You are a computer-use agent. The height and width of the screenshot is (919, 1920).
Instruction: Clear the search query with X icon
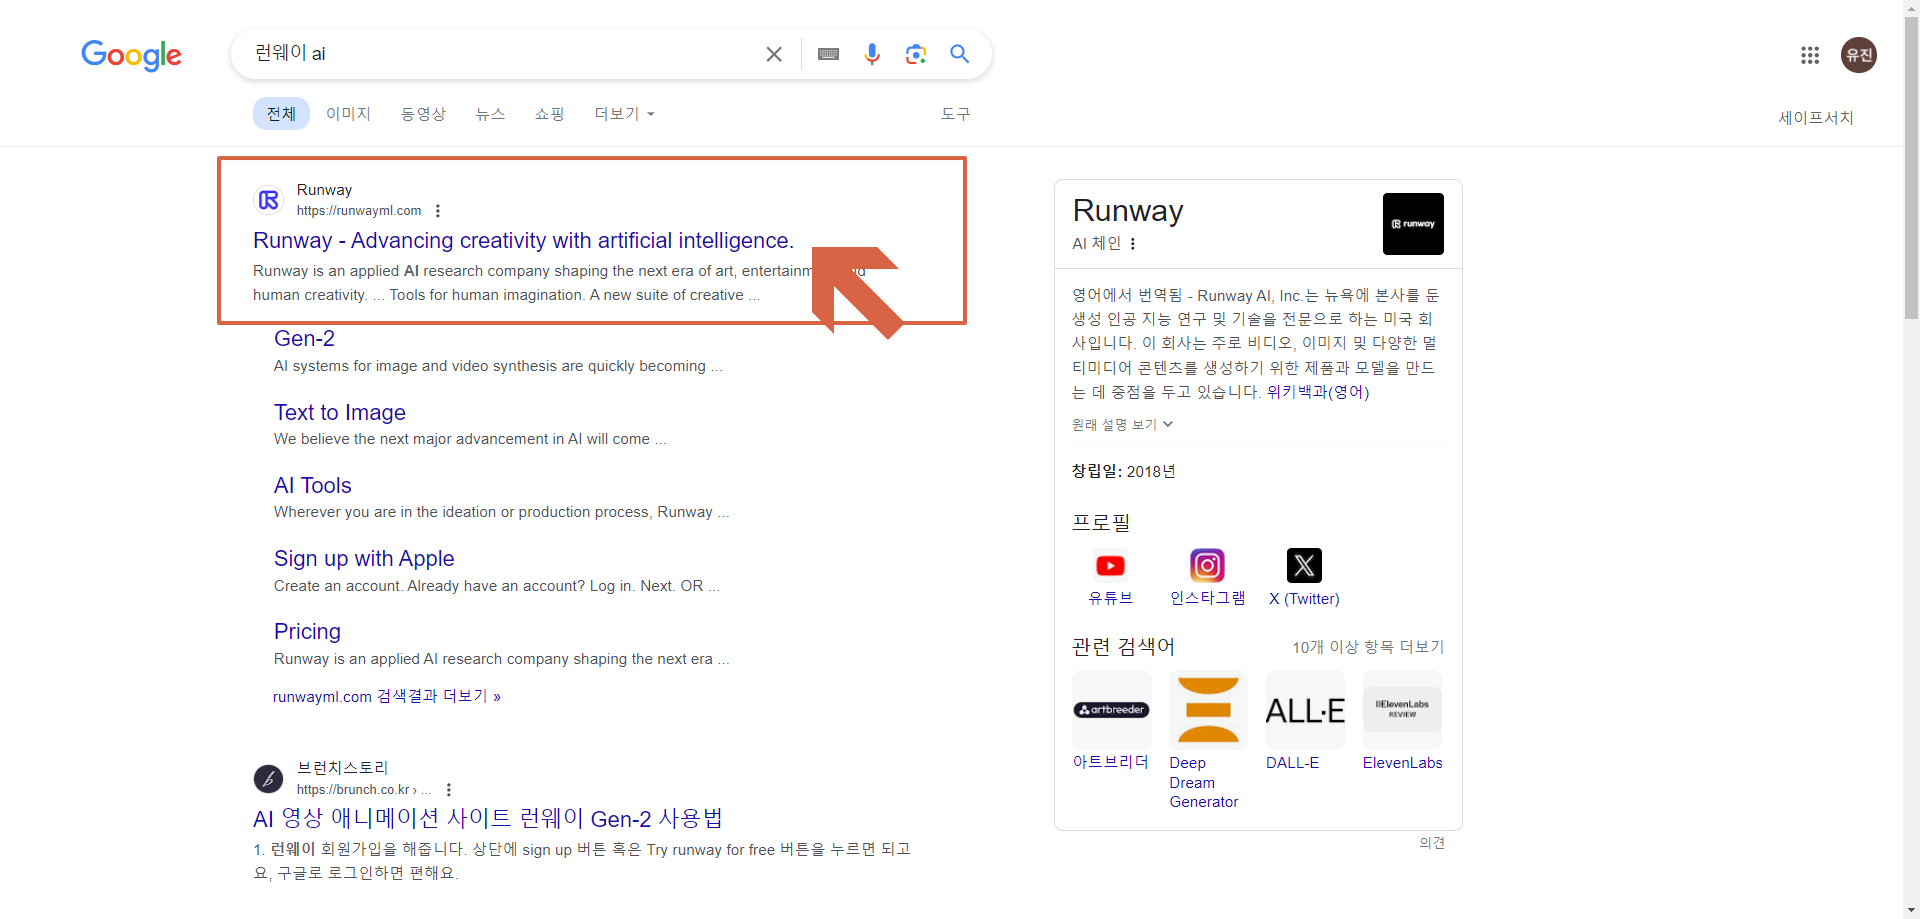coord(774,54)
